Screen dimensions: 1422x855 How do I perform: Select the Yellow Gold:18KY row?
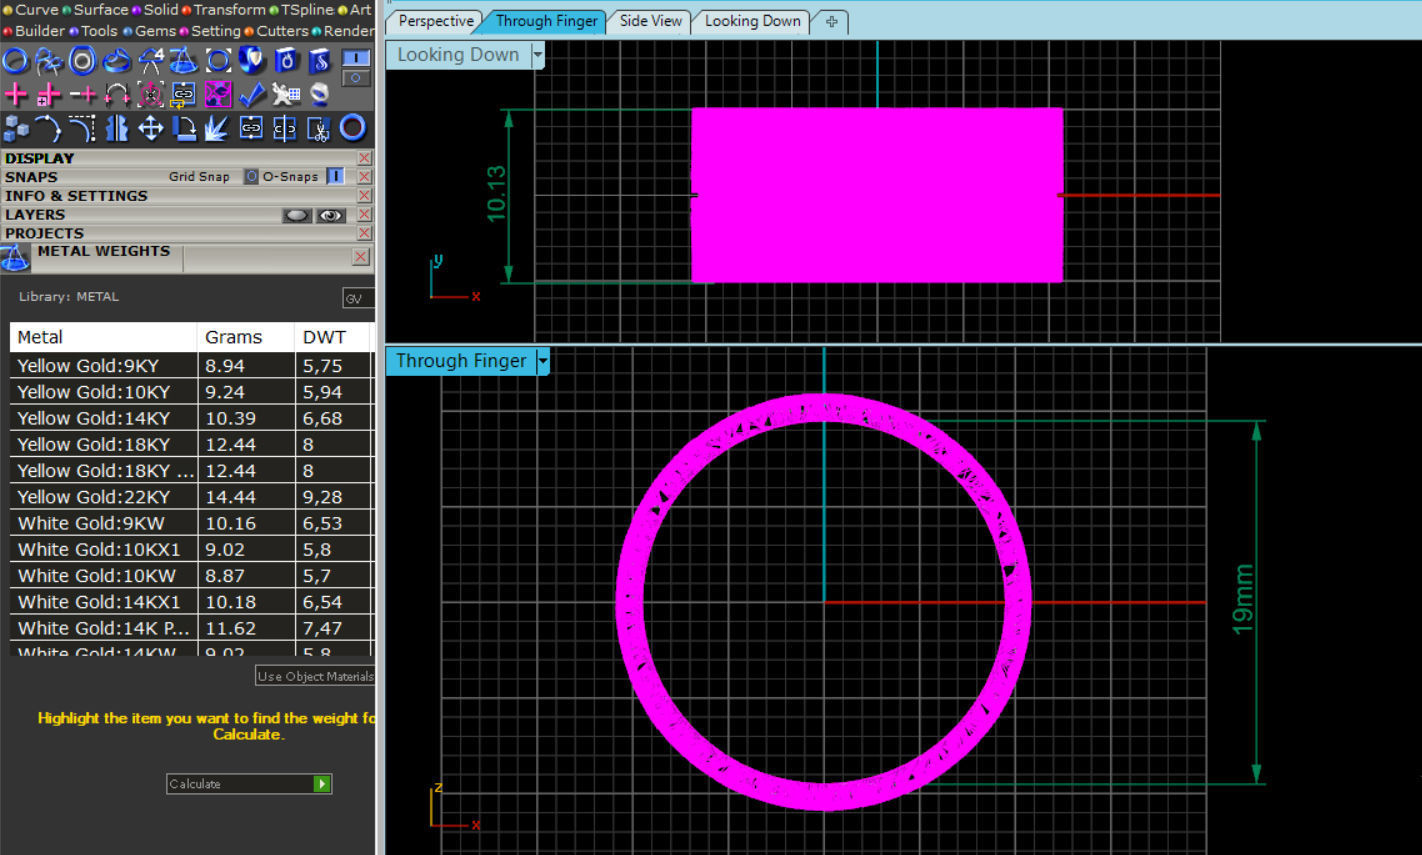pos(191,444)
